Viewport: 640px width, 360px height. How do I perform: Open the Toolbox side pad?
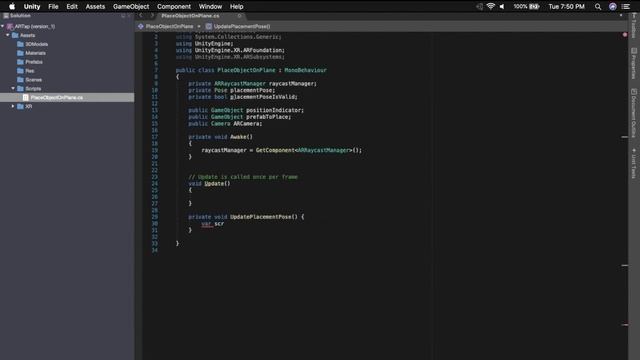[634, 25]
